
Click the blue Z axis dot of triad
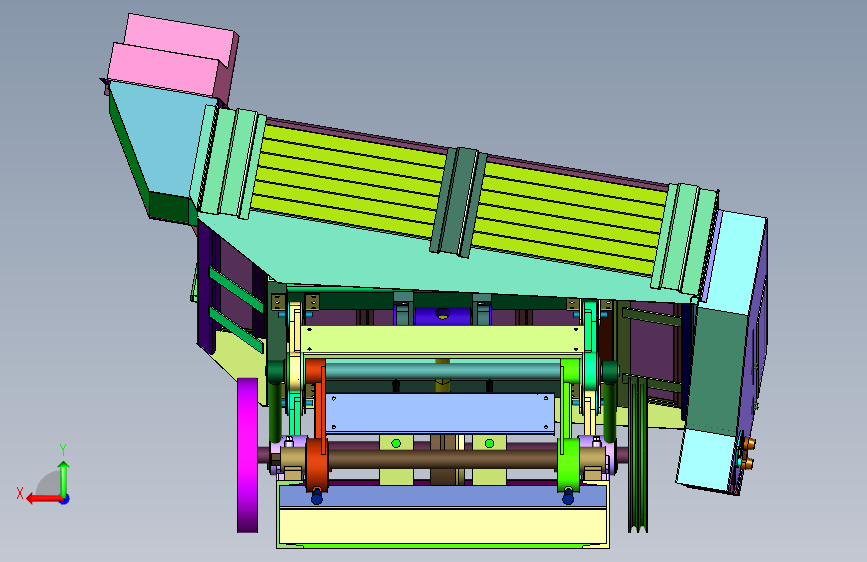click(65, 499)
